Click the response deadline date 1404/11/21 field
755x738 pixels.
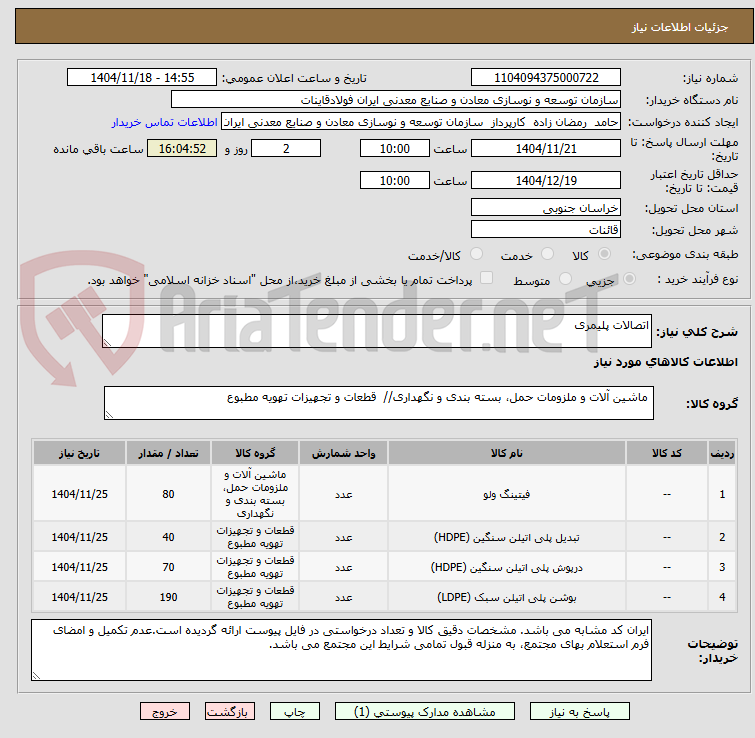click(546, 148)
